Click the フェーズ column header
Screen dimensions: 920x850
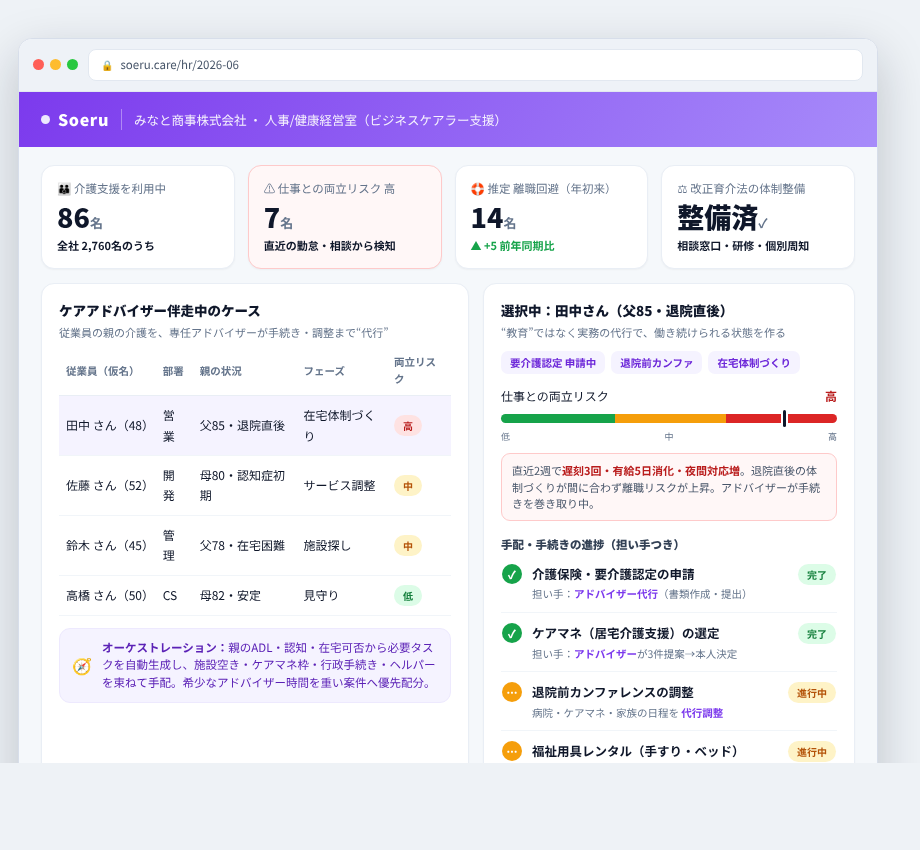(x=324, y=371)
